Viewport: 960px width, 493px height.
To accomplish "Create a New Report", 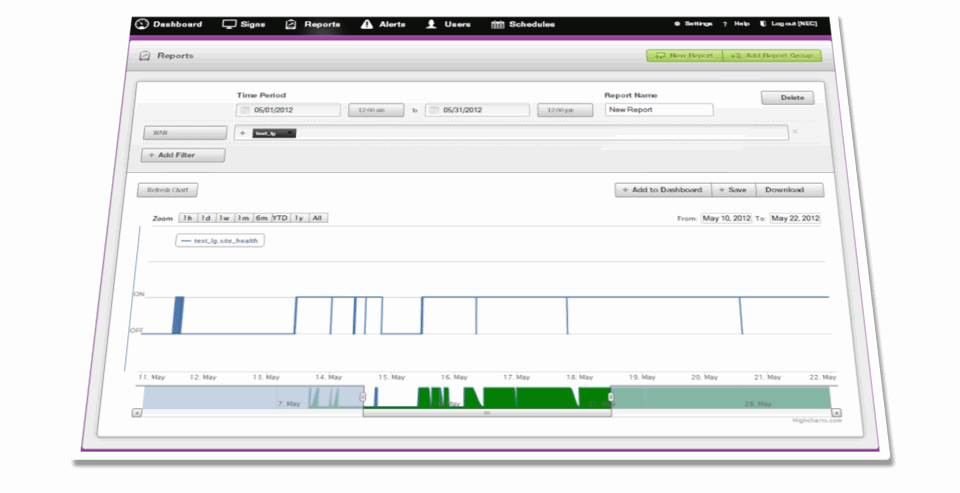I will coord(684,56).
